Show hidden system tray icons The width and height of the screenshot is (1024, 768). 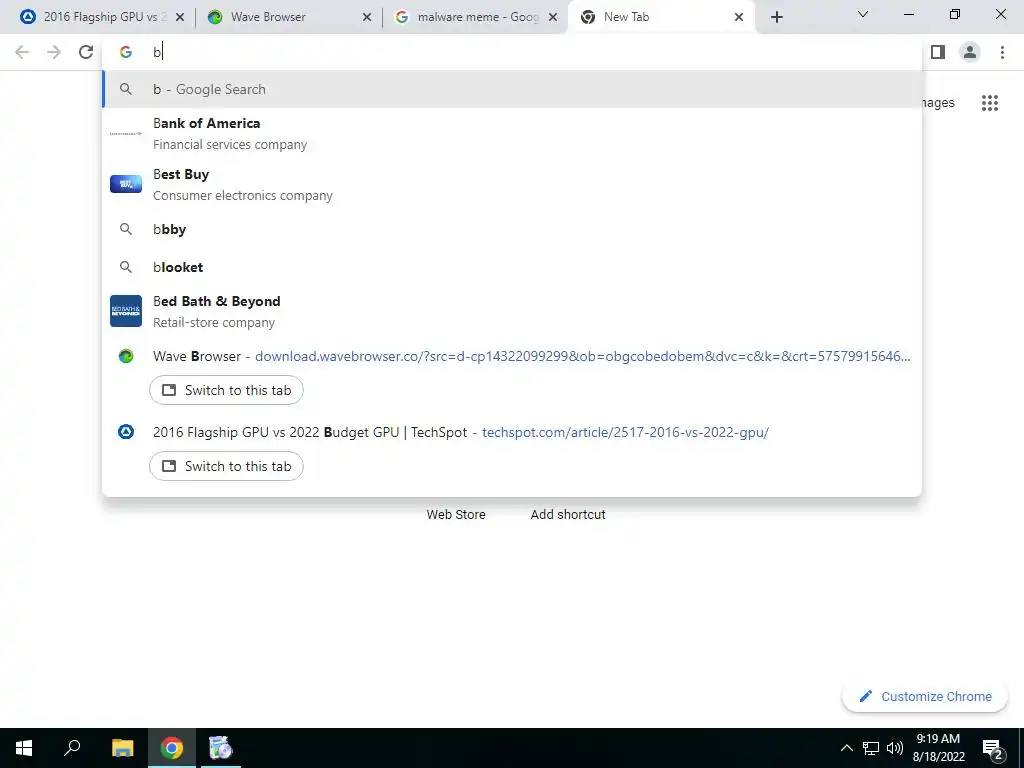[x=846, y=748]
